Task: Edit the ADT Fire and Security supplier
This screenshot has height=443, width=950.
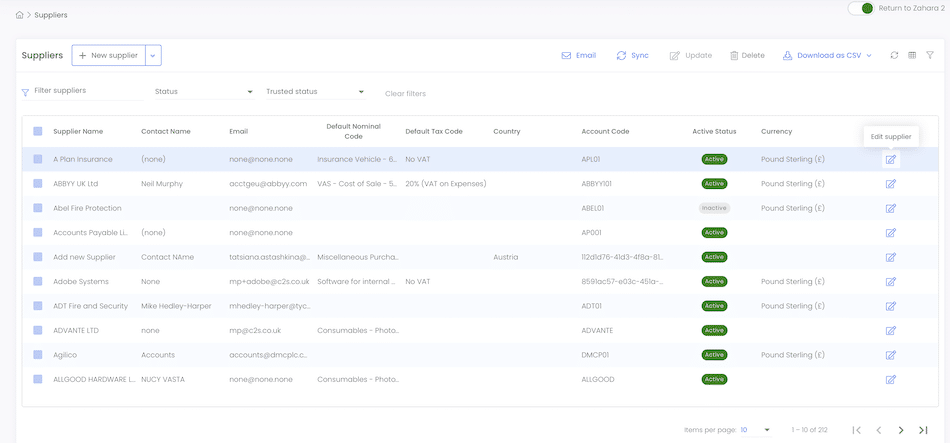Action: tap(891, 306)
